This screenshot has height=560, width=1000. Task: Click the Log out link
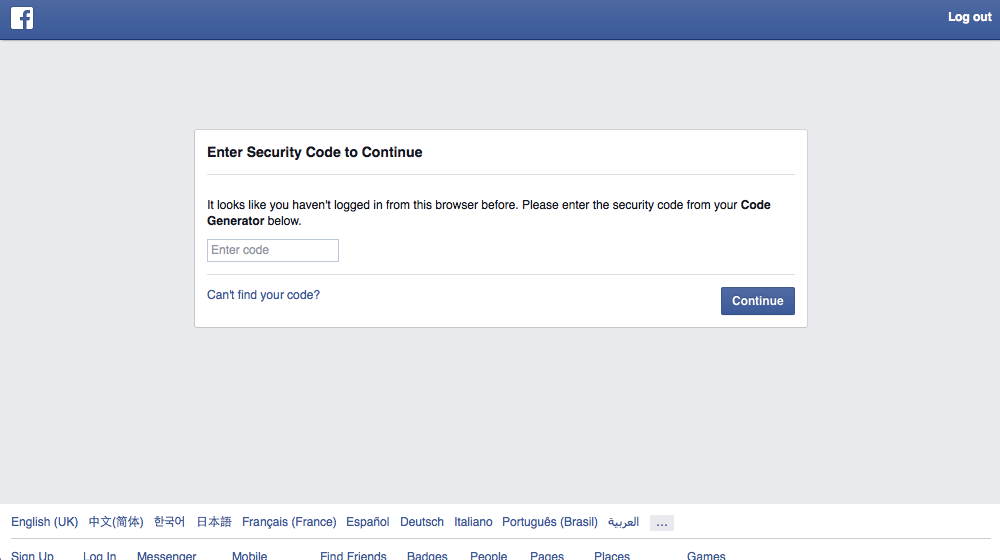click(x=969, y=17)
